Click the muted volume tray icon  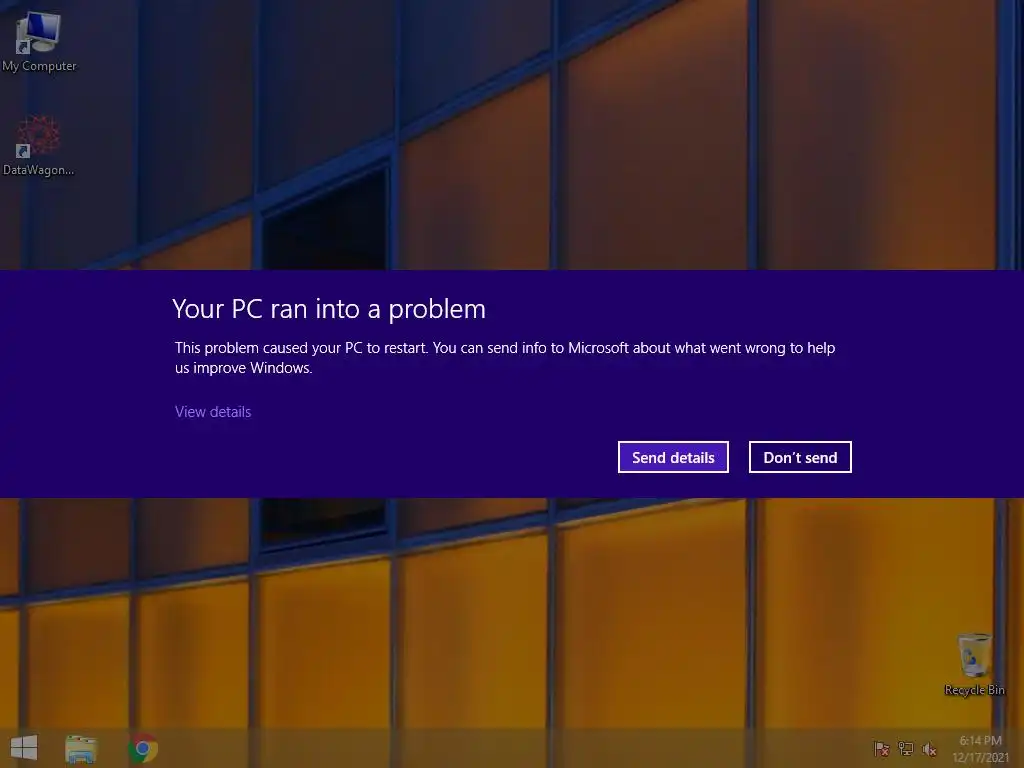(929, 749)
